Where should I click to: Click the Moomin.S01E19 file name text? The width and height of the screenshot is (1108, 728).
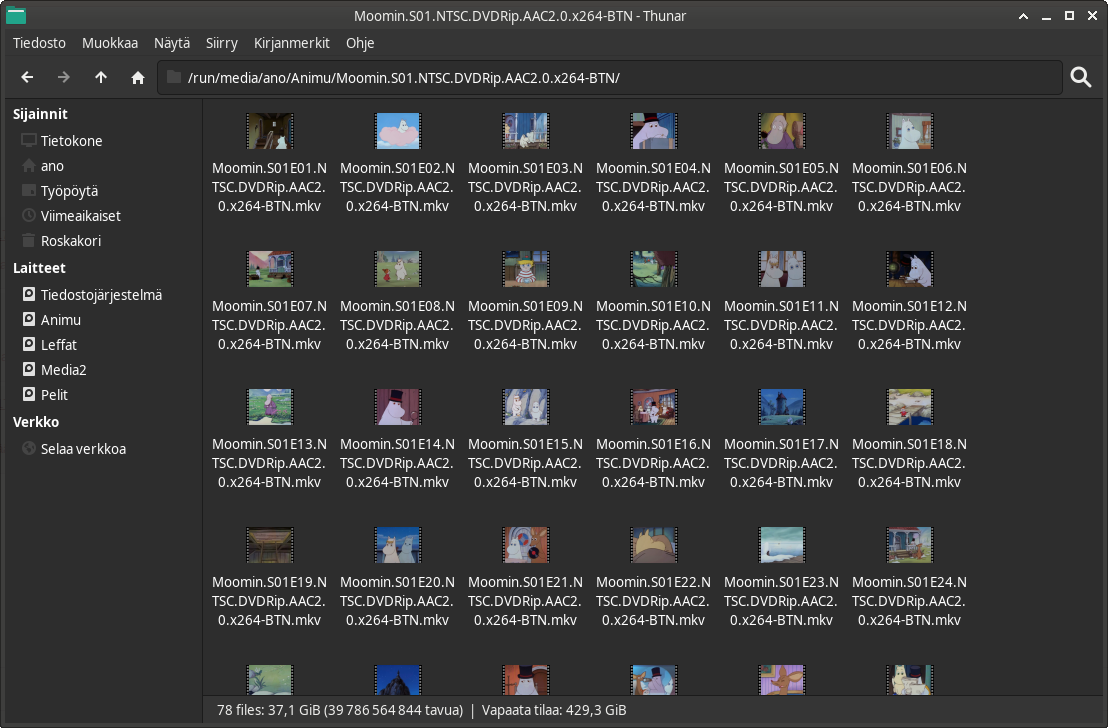(270, 601)
